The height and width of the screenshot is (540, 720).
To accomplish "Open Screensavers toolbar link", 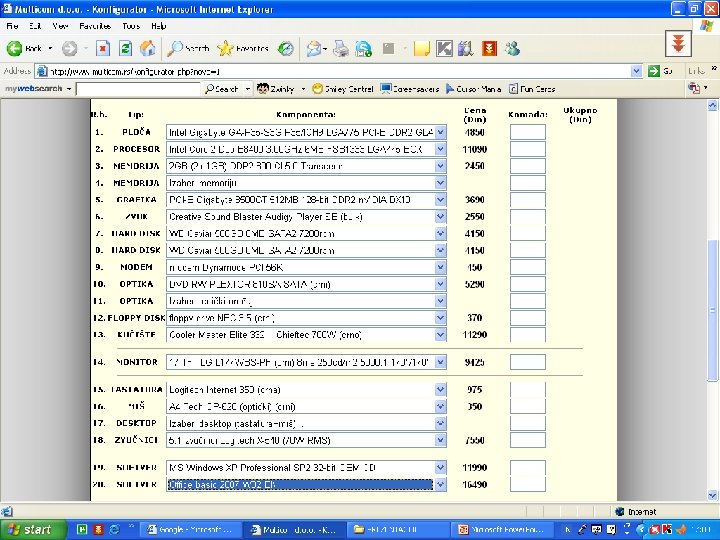I will click(410, 89).
